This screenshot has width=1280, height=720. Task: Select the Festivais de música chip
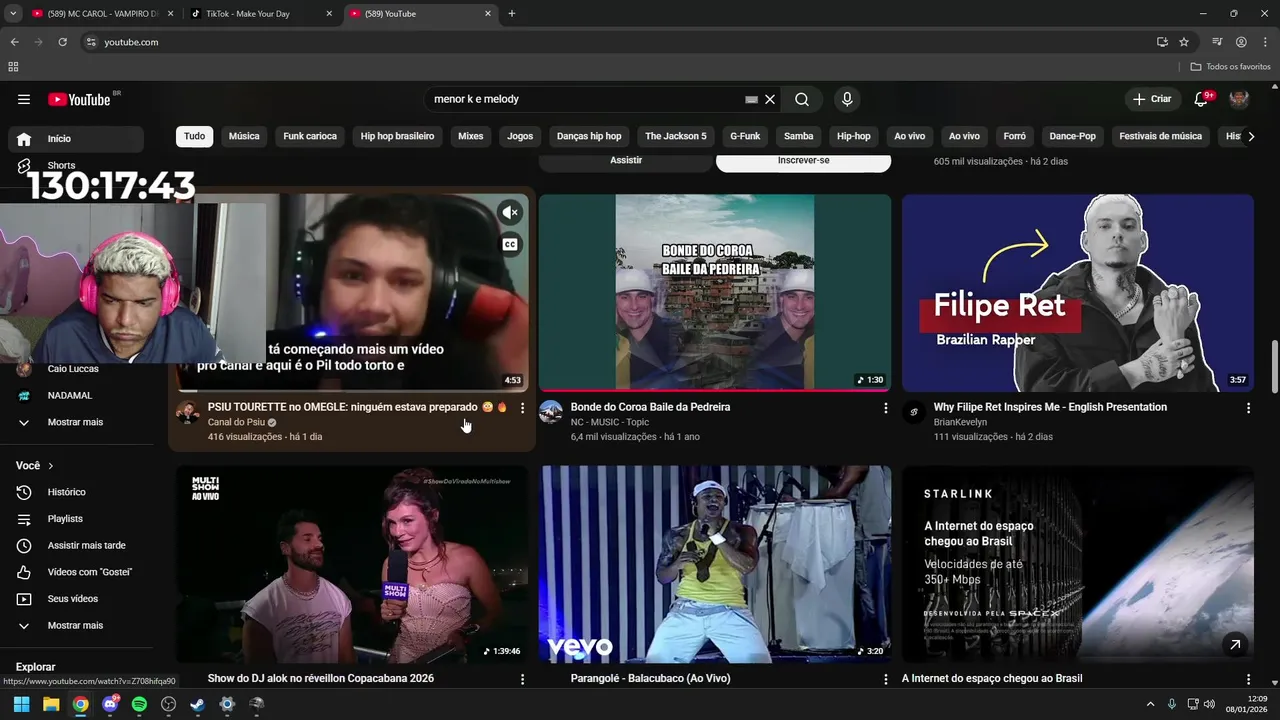point(1161,136)
